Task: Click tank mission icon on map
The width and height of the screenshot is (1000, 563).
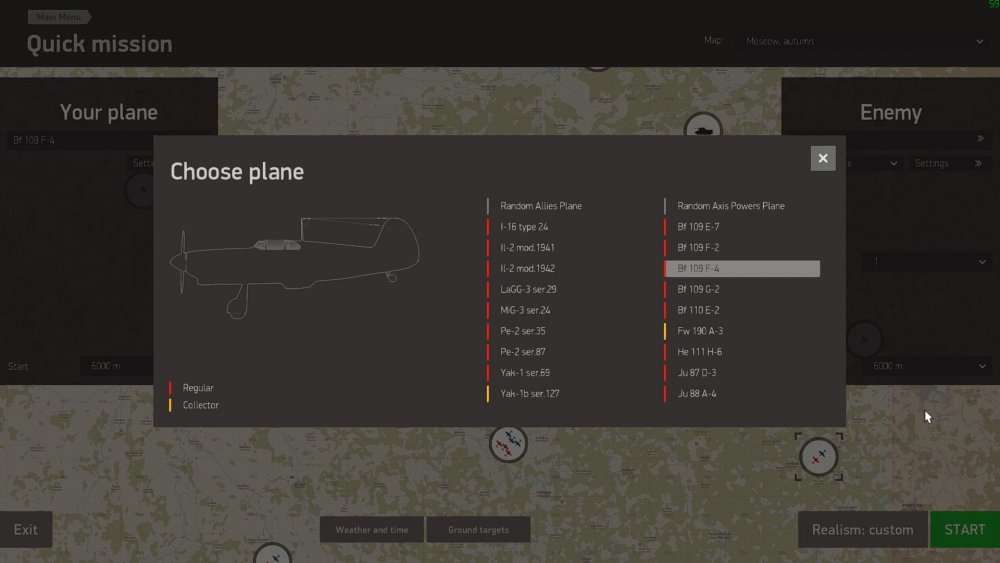Action: click(x=703, y=128)
